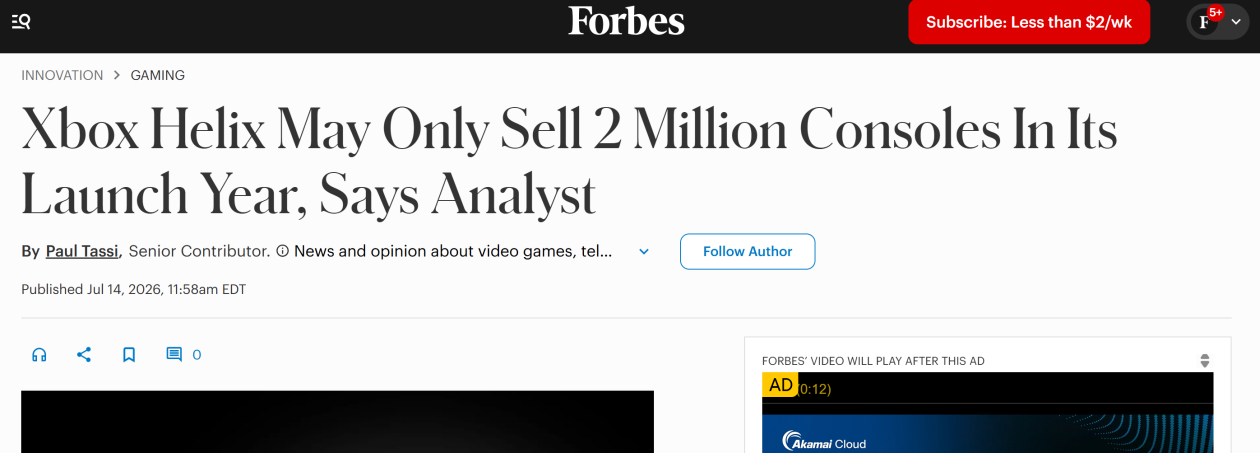Expand the truncated author bio chevron
1260x453 pixels.
click(644, 252)
